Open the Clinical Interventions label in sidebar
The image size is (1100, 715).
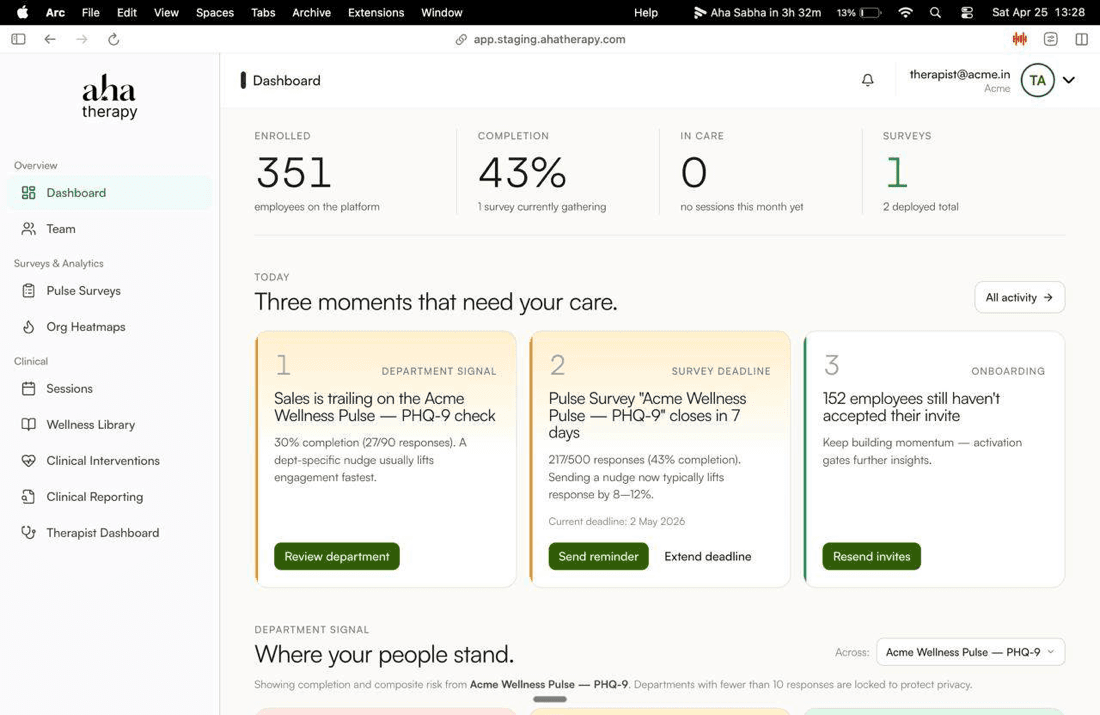[103, 461]
